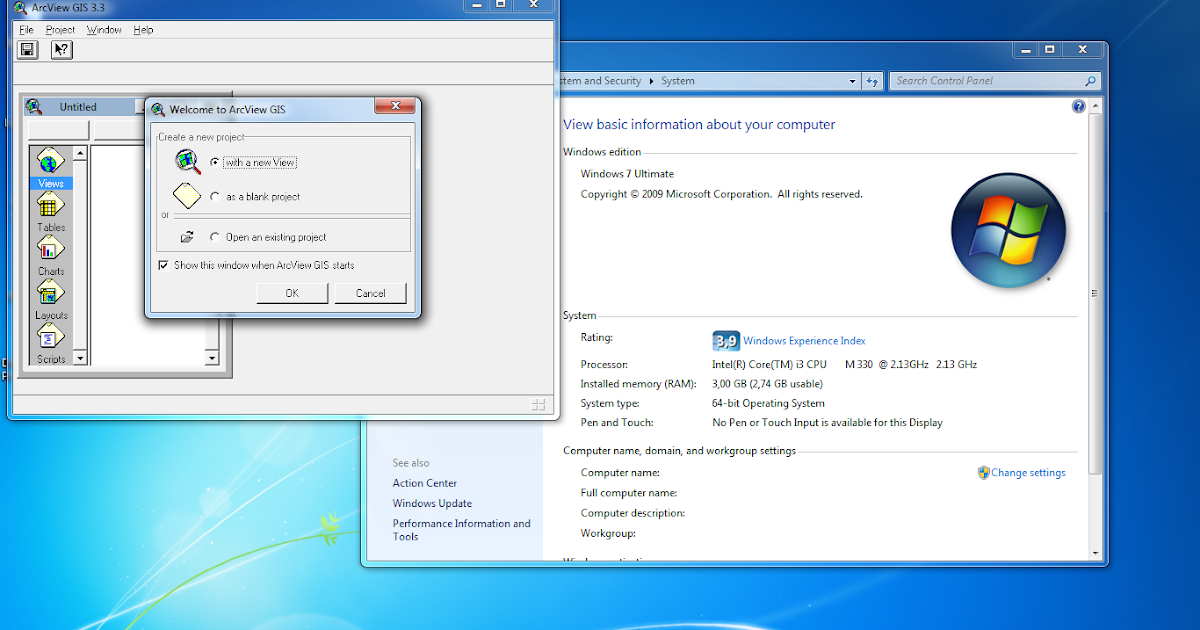The width and height of the screenshot is (1200, 630).
Task: Click the icon list scroll-up arrow
Action: [x=80, y=154]
